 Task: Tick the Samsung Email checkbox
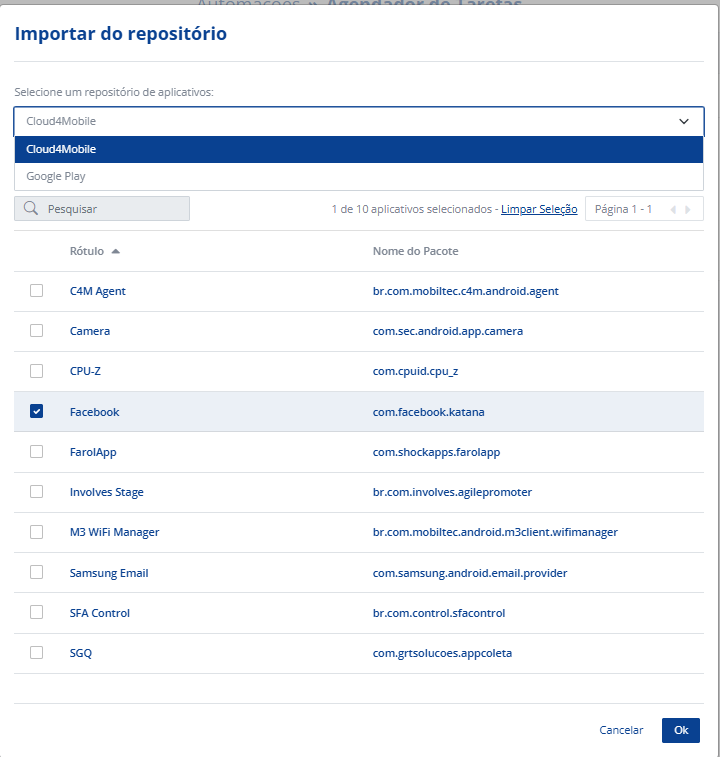tap(37, 572)
